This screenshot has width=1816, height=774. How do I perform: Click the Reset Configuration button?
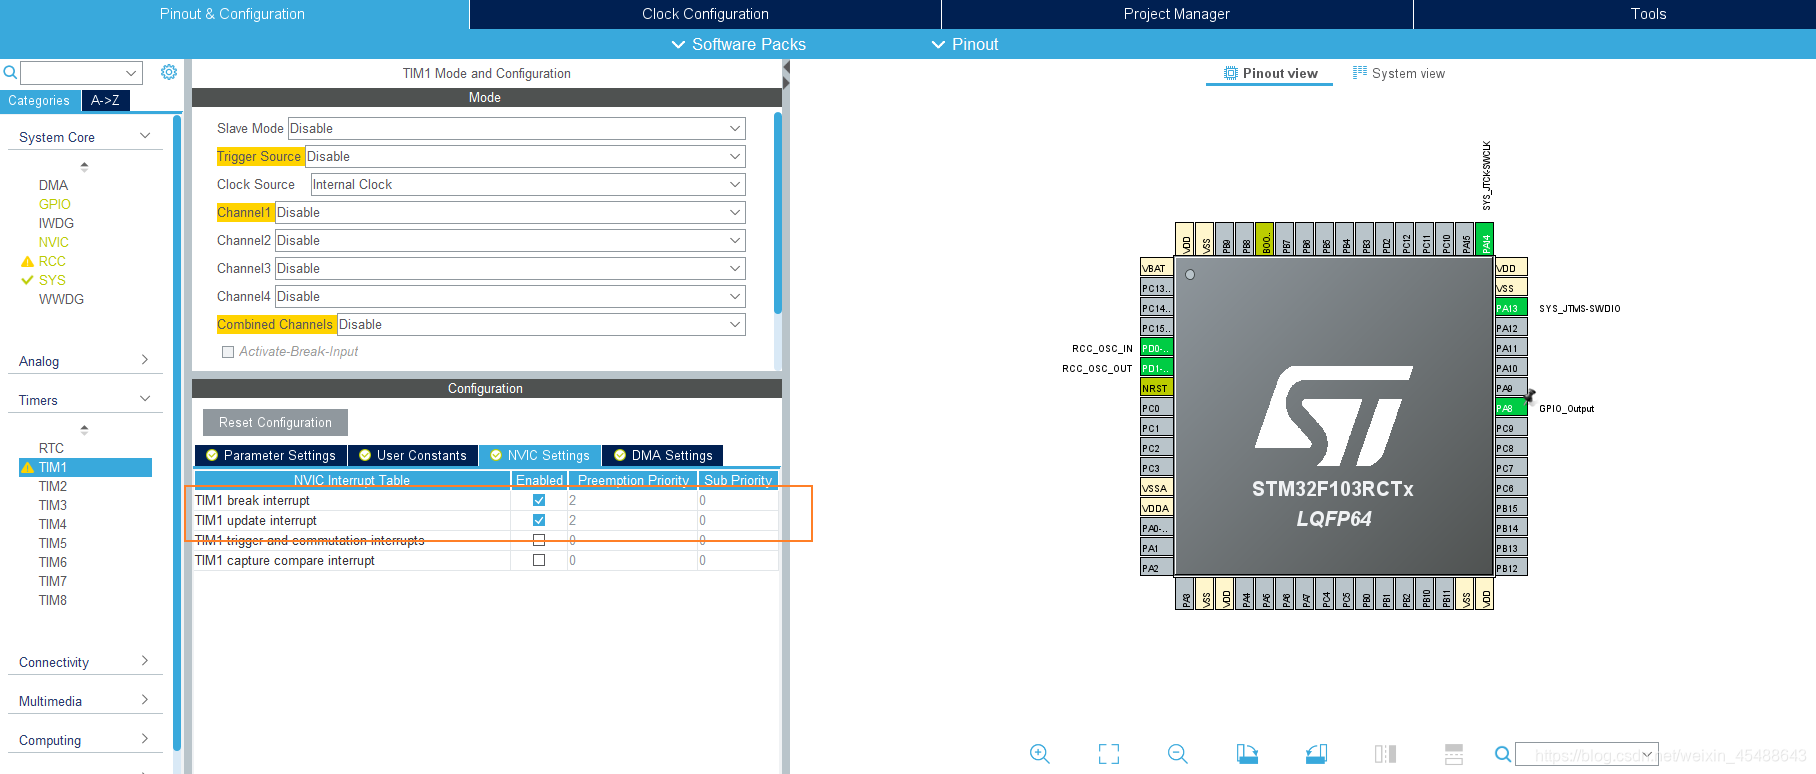tap(275, 422)
